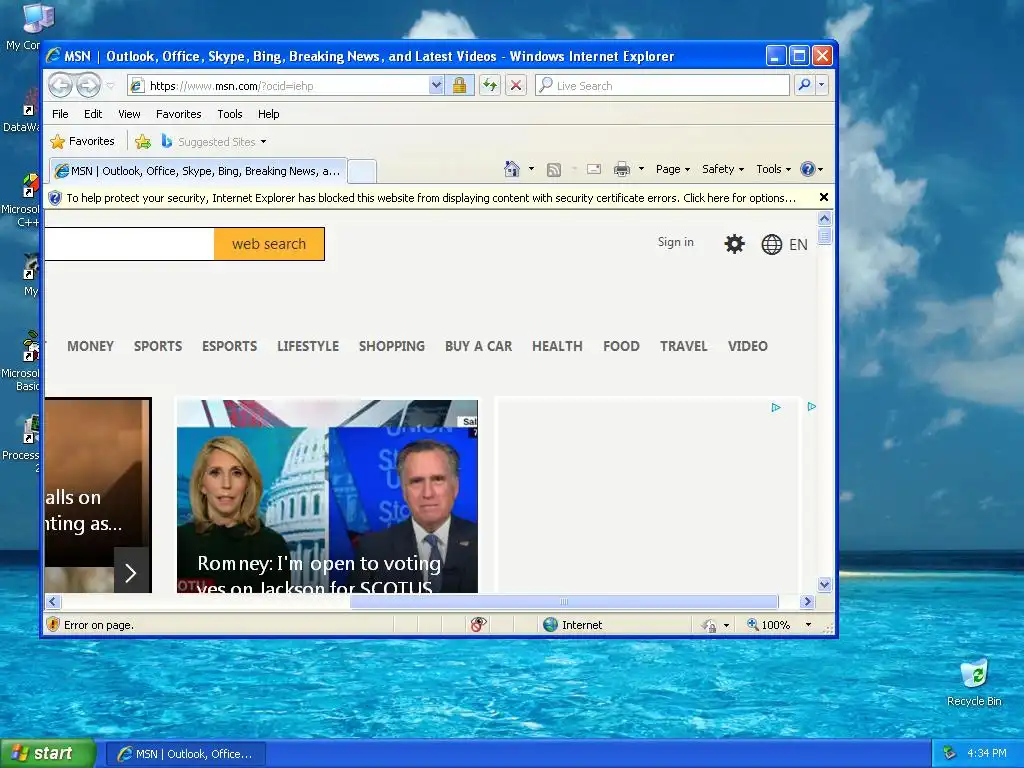Click the Windows Start button

(x=48, y=754)
